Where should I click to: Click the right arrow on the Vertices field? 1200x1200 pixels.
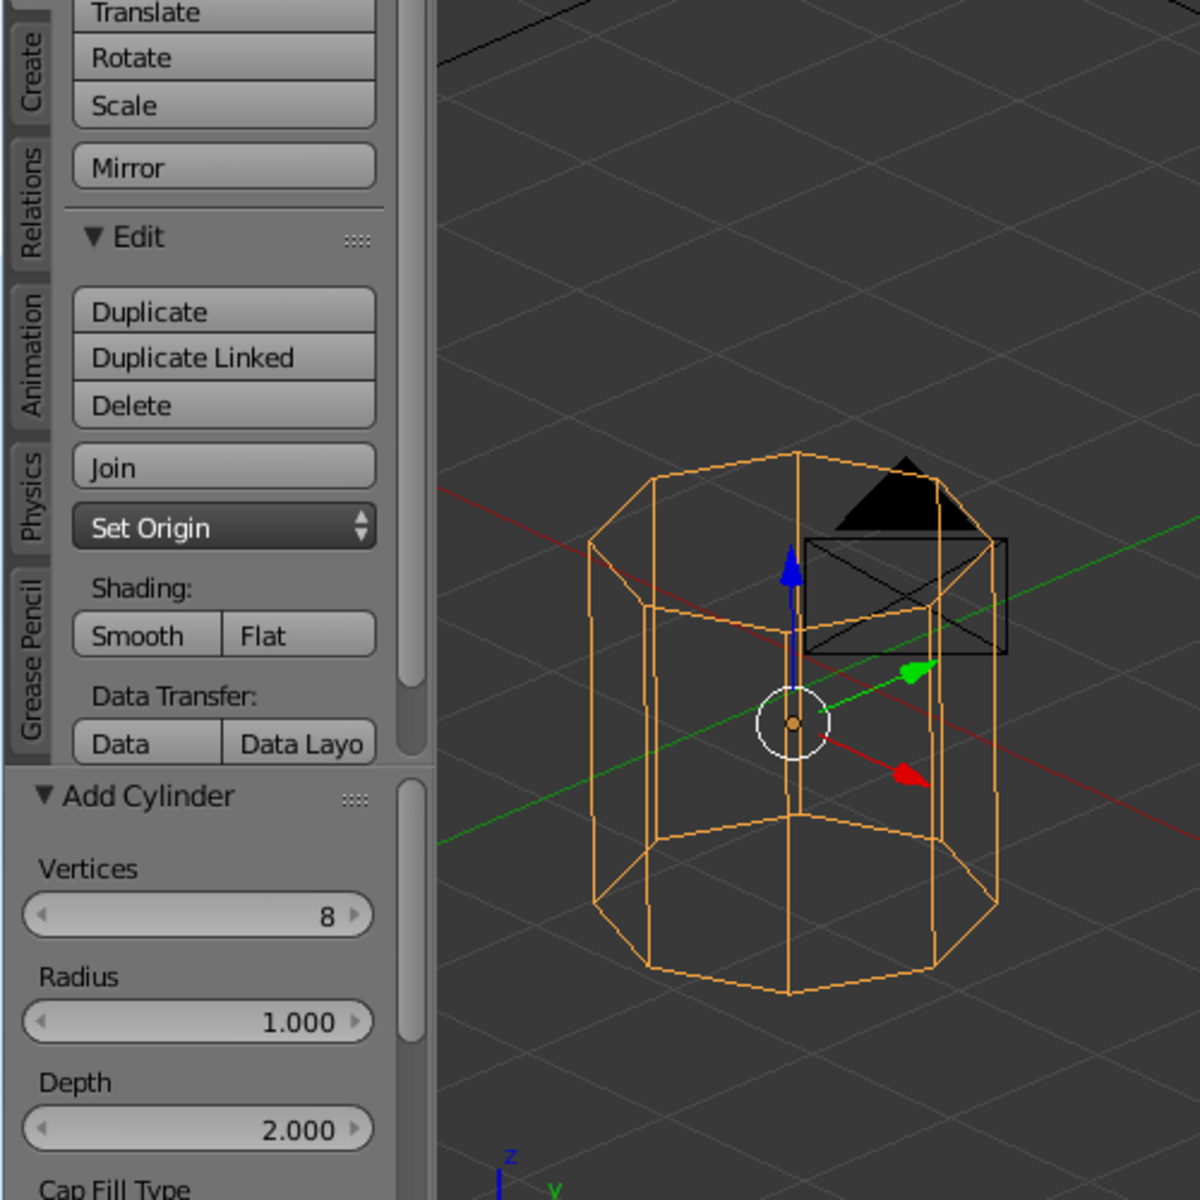pyautogui.click(x=354, y=915)
